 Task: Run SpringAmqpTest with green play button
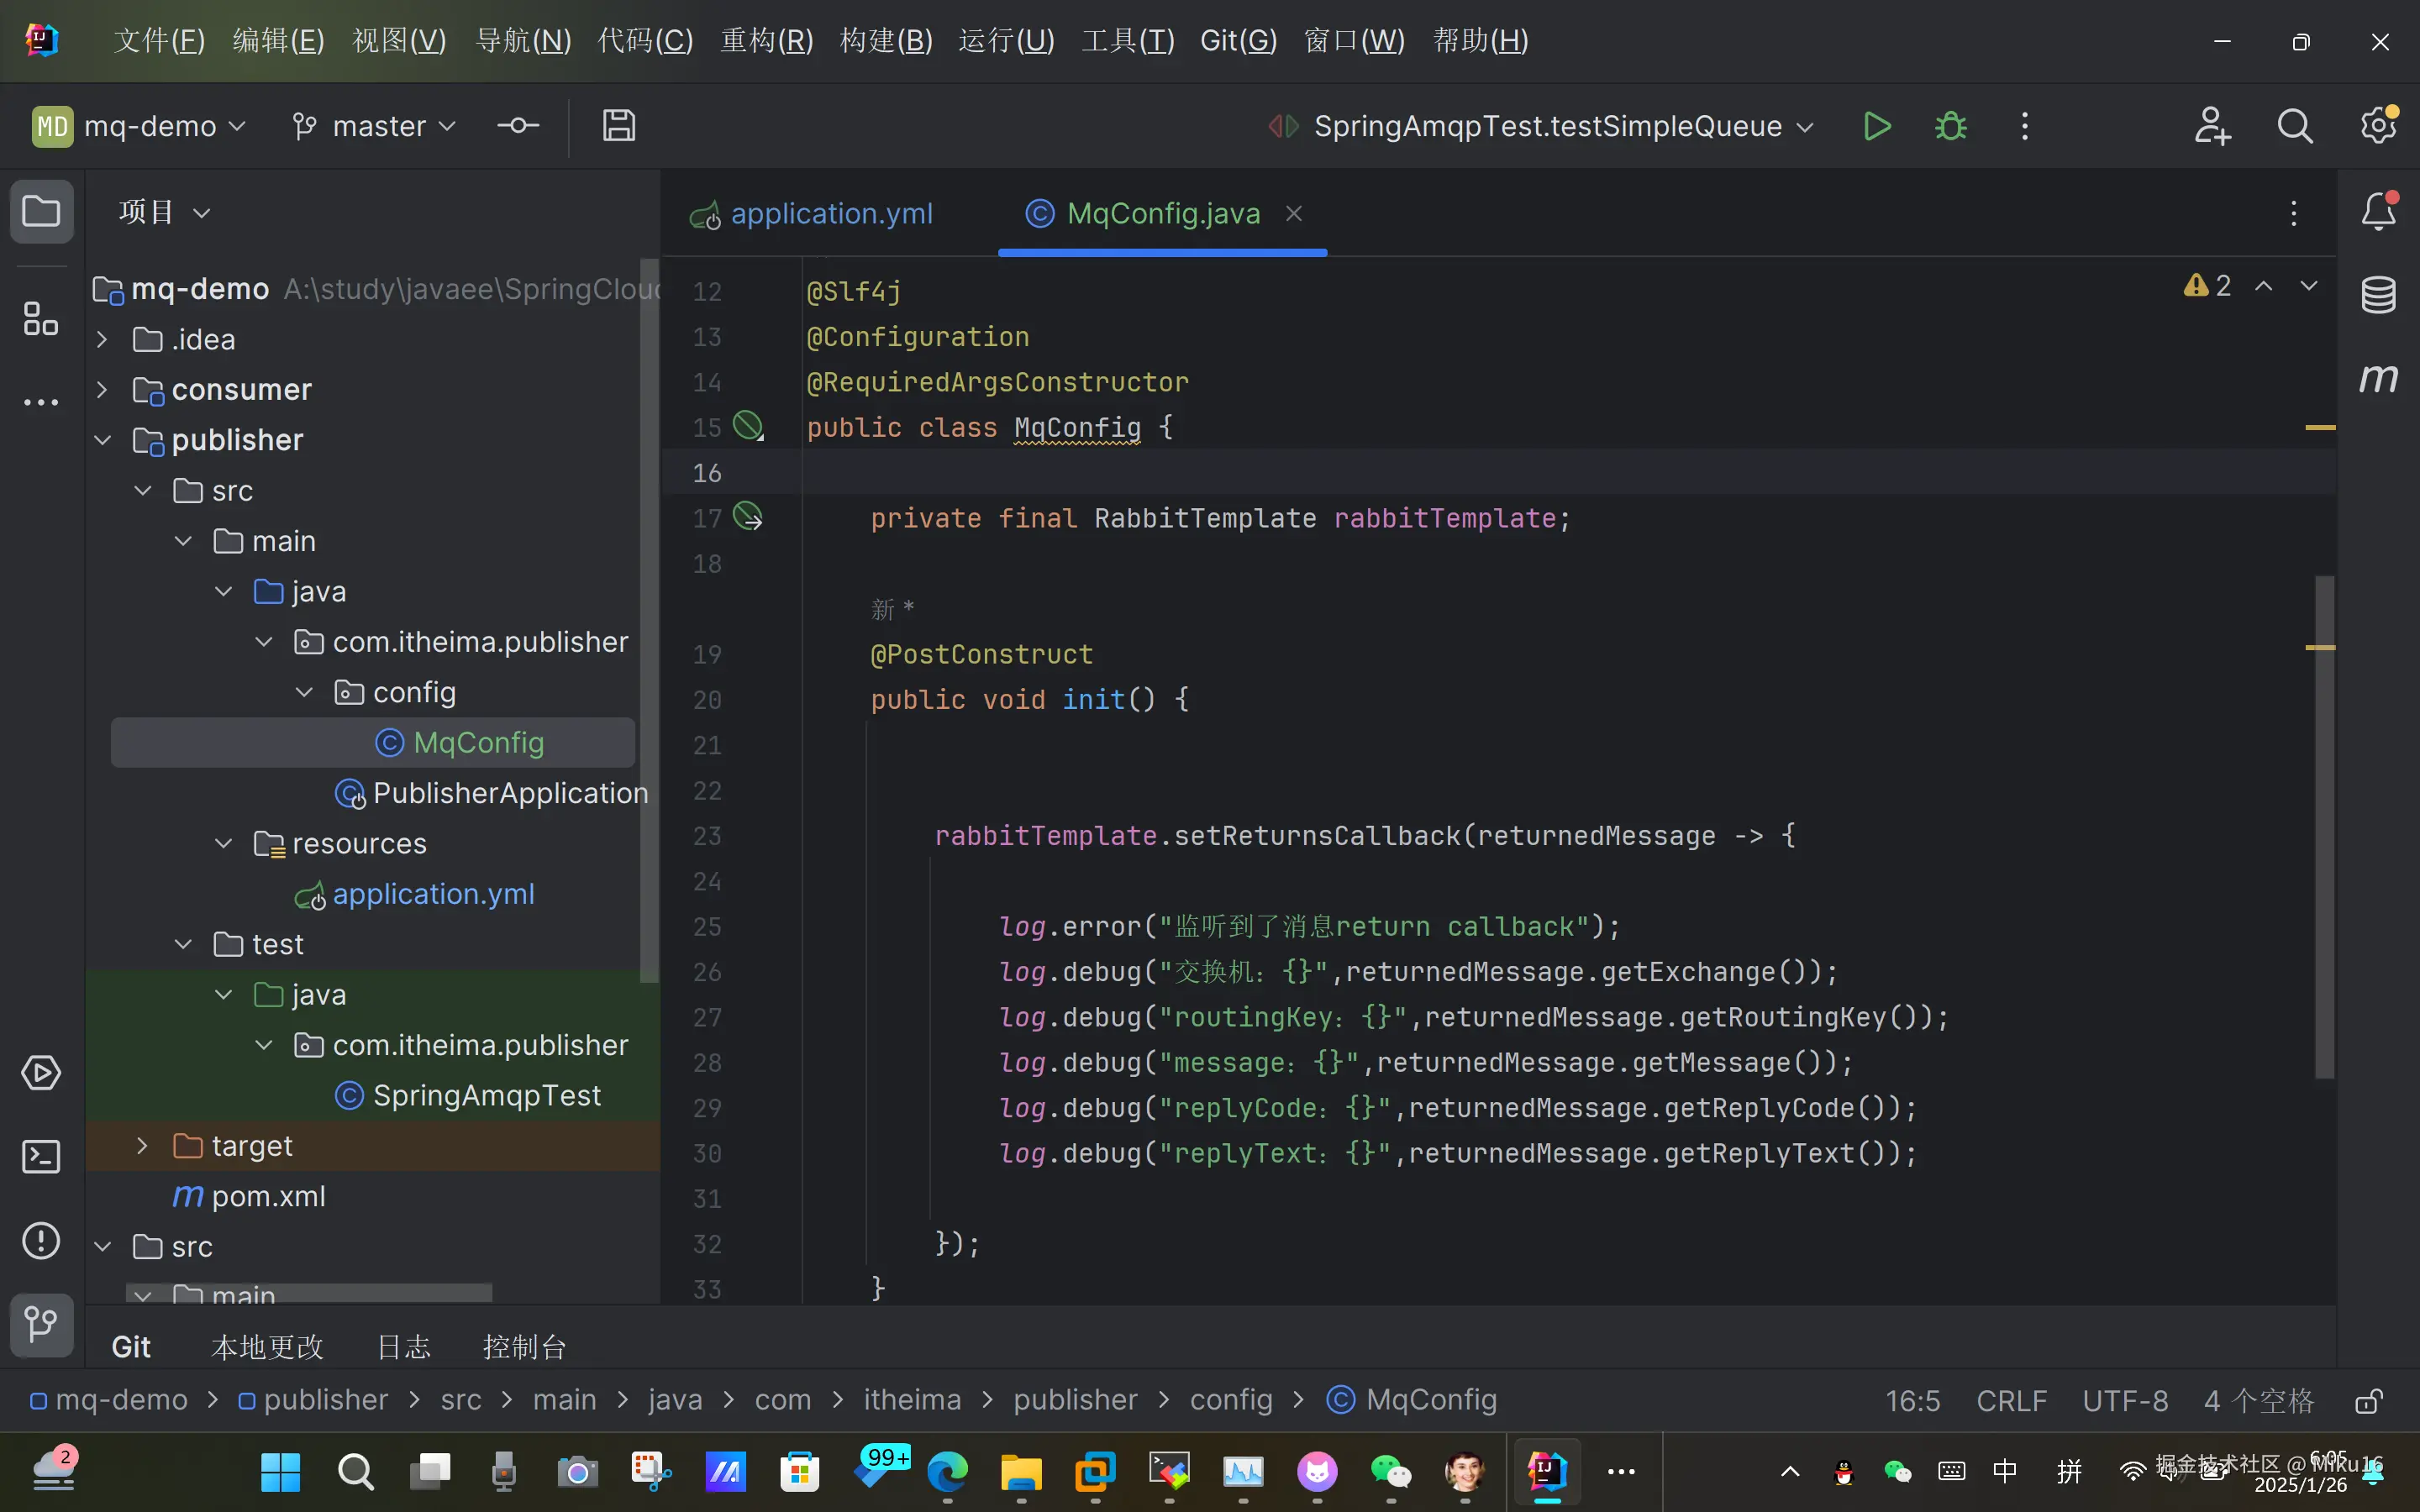1877,127
